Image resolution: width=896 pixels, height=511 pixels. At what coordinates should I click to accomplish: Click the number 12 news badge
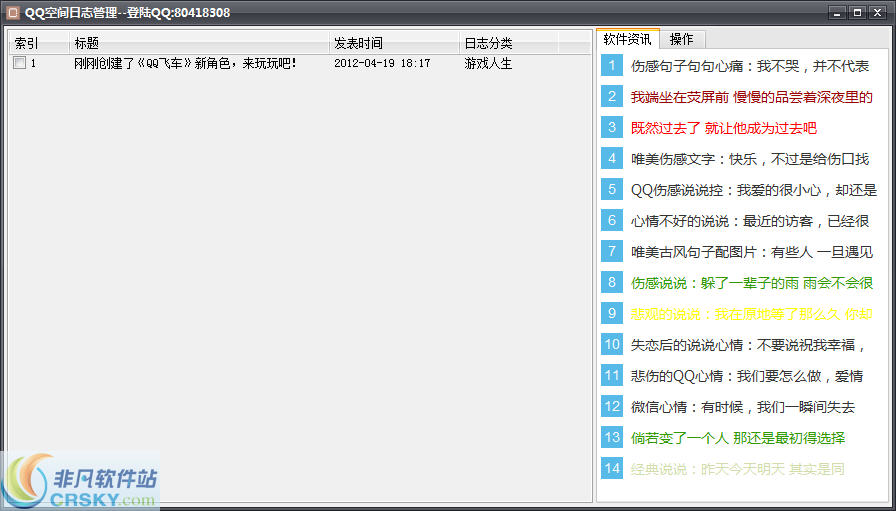(612, 406)
